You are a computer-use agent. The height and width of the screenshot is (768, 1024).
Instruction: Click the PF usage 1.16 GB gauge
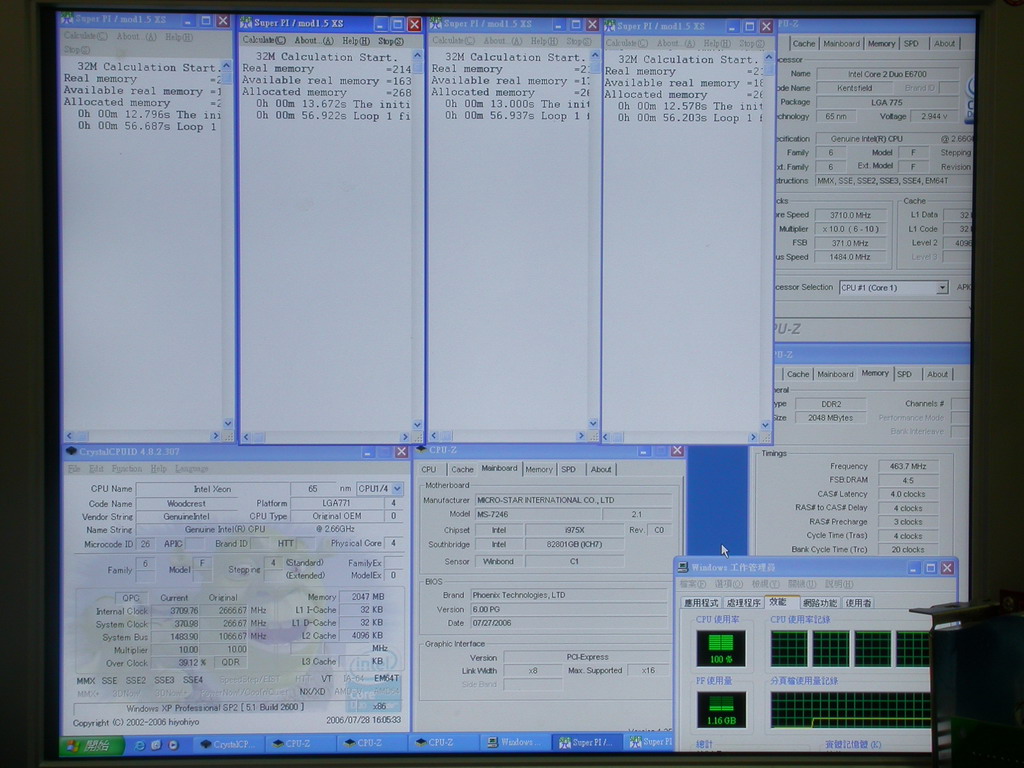[721, 711]
